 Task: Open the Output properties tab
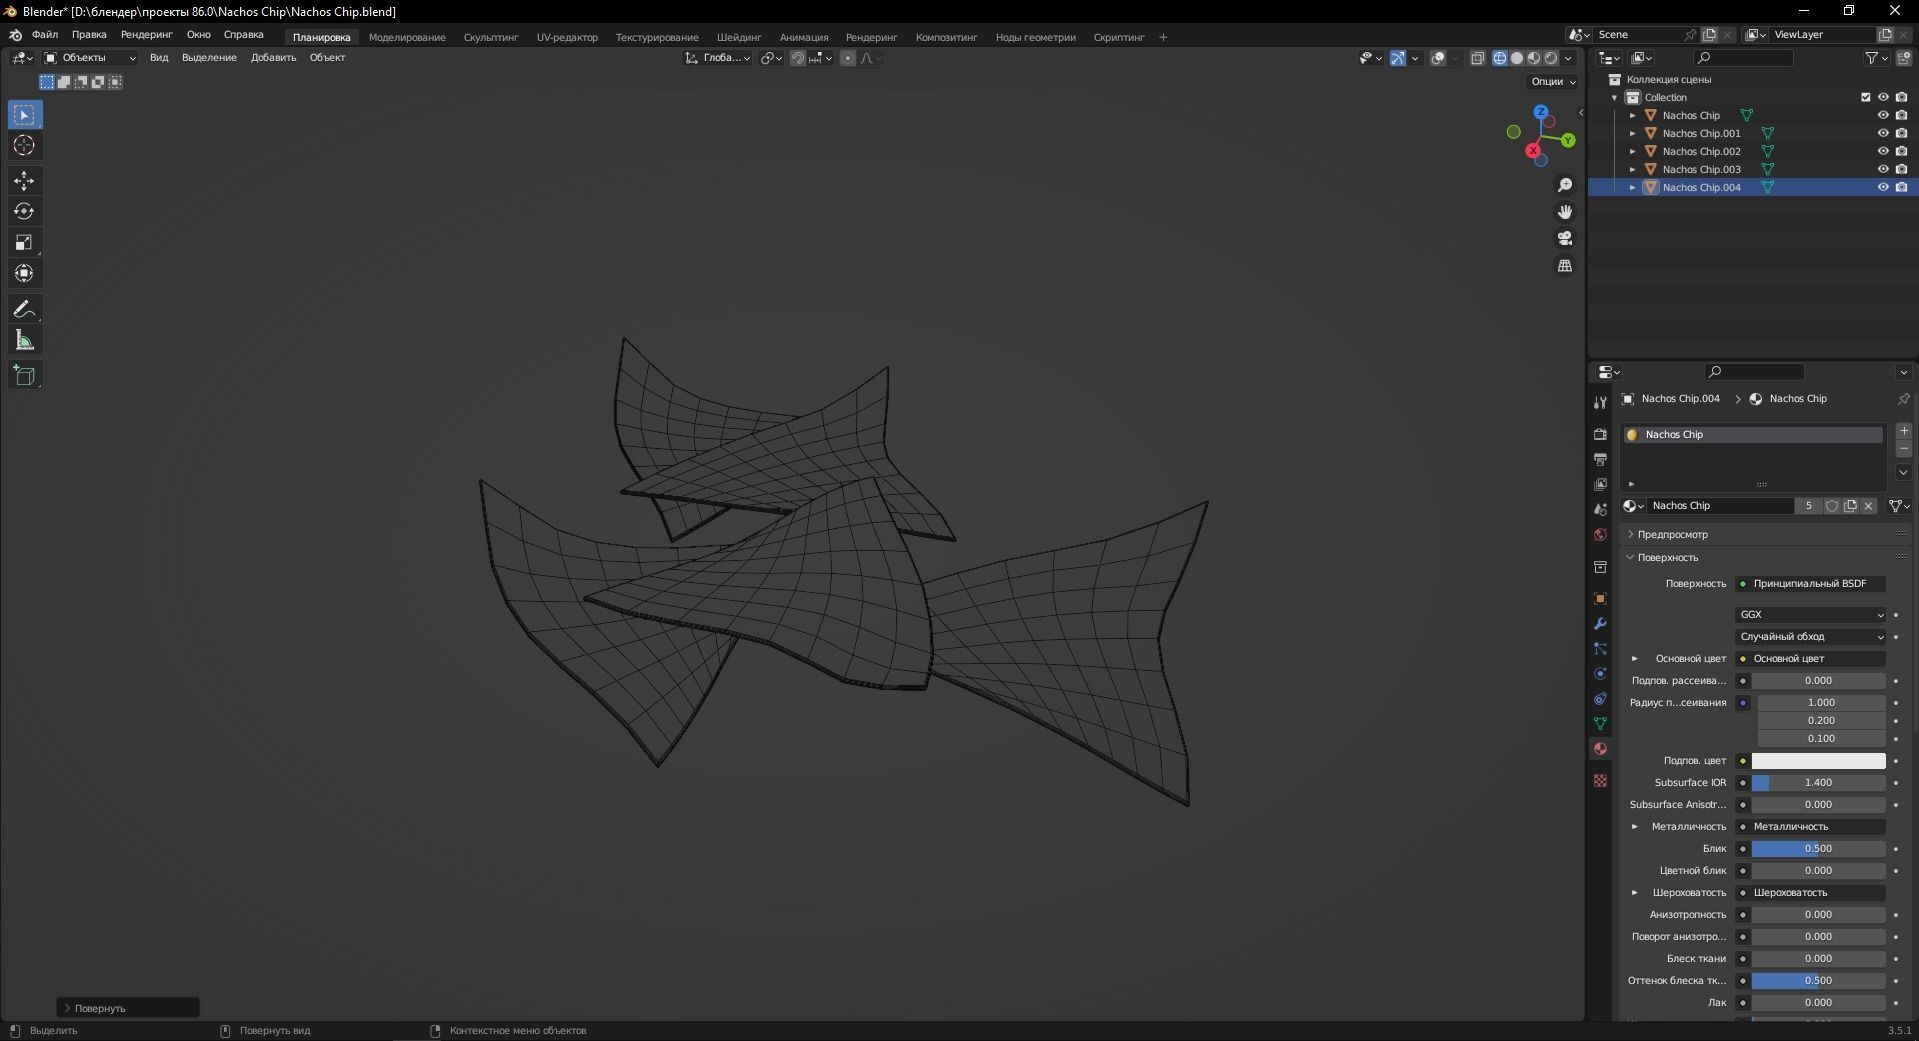click(x=1600, y=460)
